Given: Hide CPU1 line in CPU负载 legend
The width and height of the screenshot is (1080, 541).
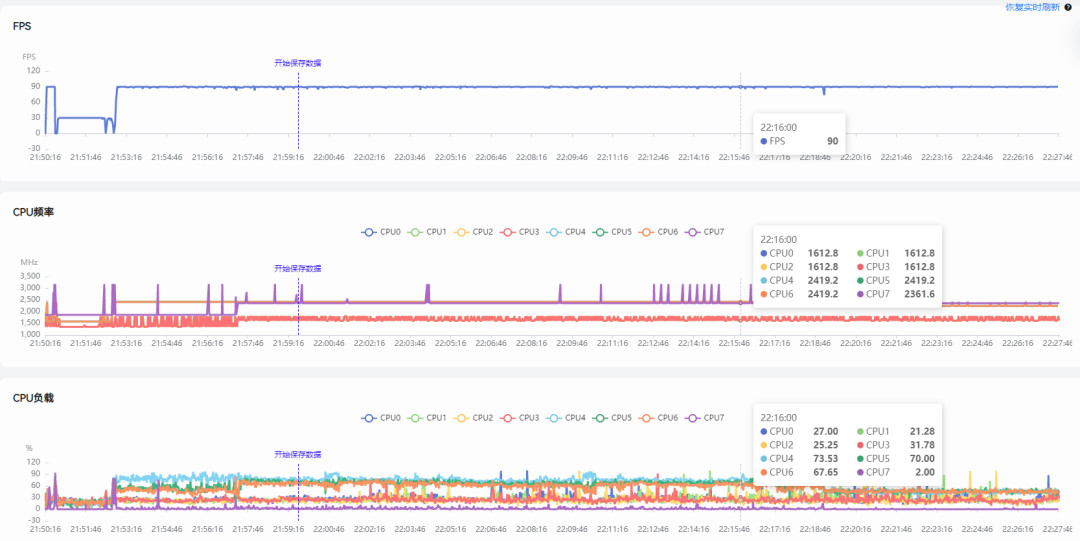Looking at the screenshot, I should coord(427,418).
